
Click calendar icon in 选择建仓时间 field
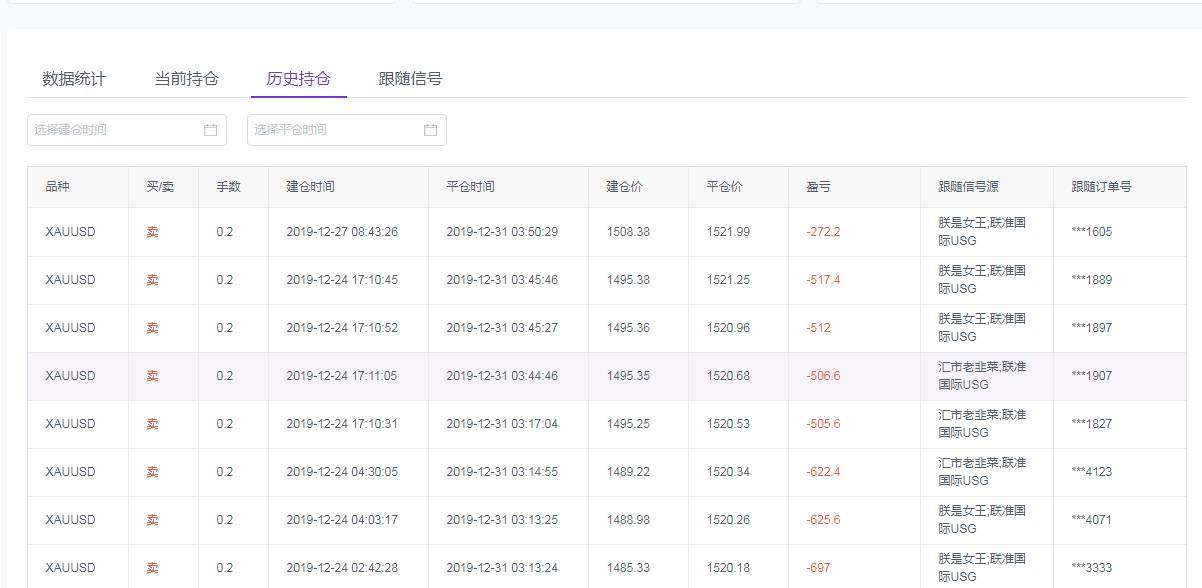(x=210, y=130)
